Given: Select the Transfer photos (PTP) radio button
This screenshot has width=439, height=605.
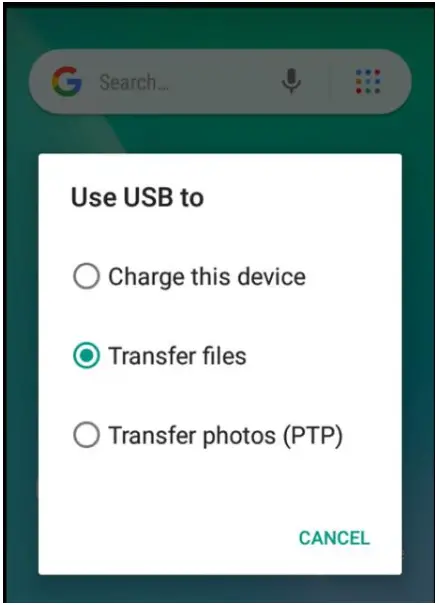Looking at the screenshot, I should pos(86,435).
